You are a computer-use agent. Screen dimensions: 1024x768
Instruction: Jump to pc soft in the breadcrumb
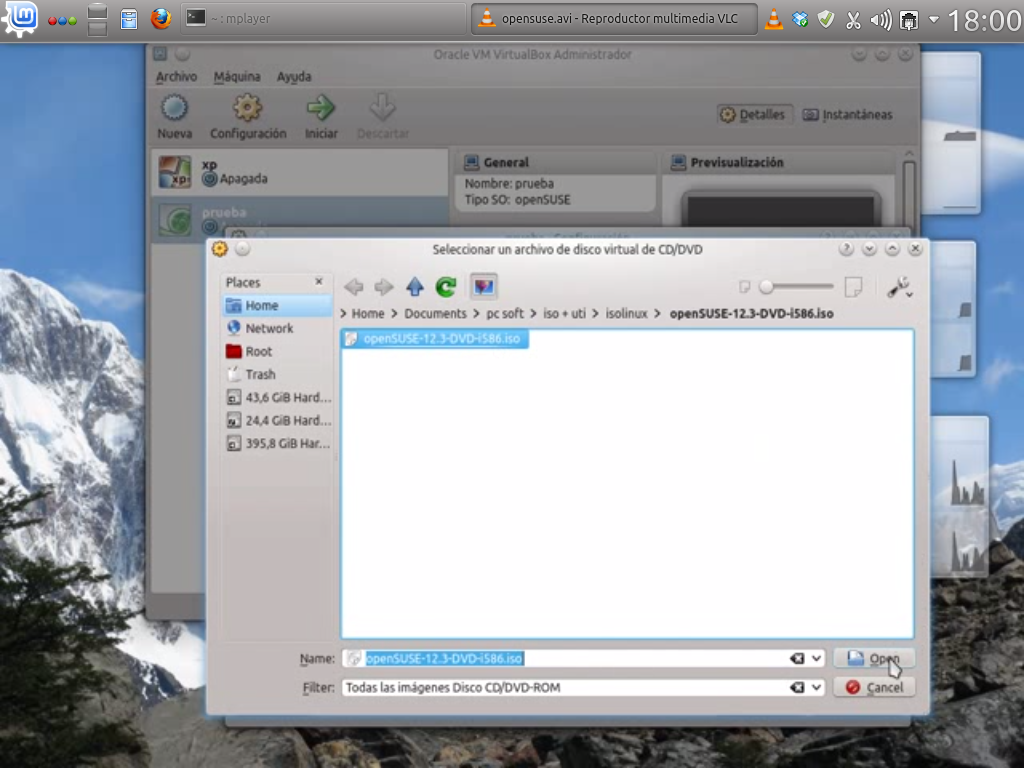505,313
